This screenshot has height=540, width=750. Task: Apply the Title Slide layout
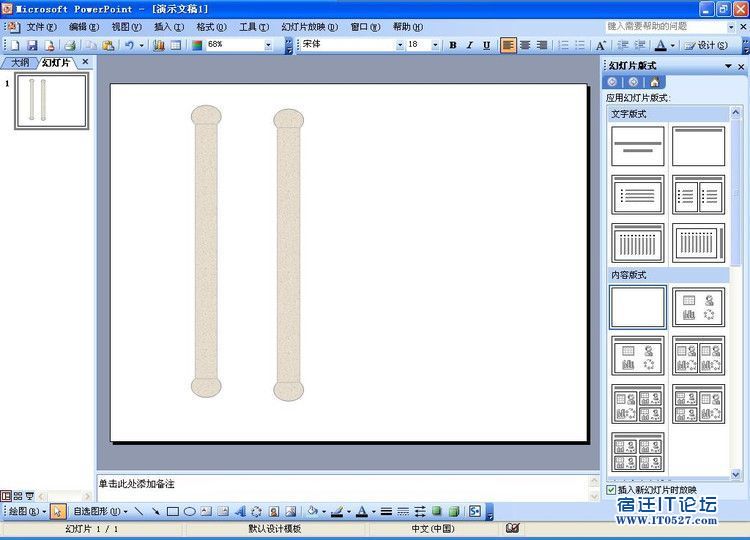point(638,146)
